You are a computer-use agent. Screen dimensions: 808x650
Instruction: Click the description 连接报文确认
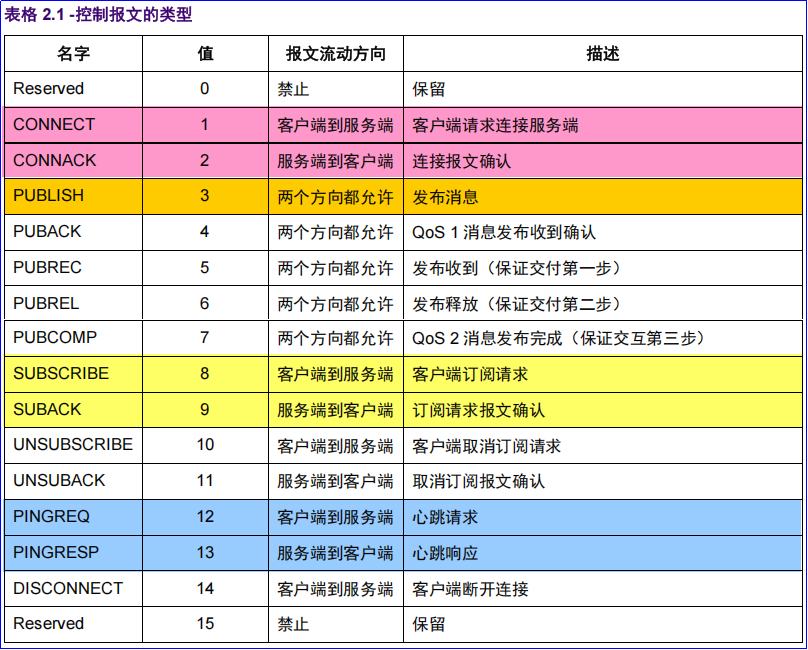462,161
